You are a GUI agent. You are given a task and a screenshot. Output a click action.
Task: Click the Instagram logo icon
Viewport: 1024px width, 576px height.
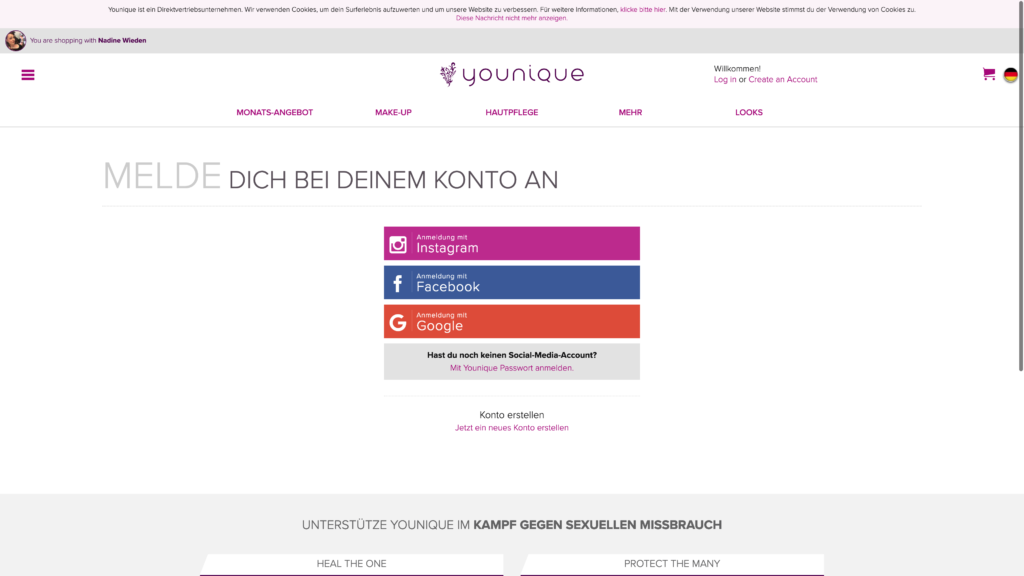(398, 244)
